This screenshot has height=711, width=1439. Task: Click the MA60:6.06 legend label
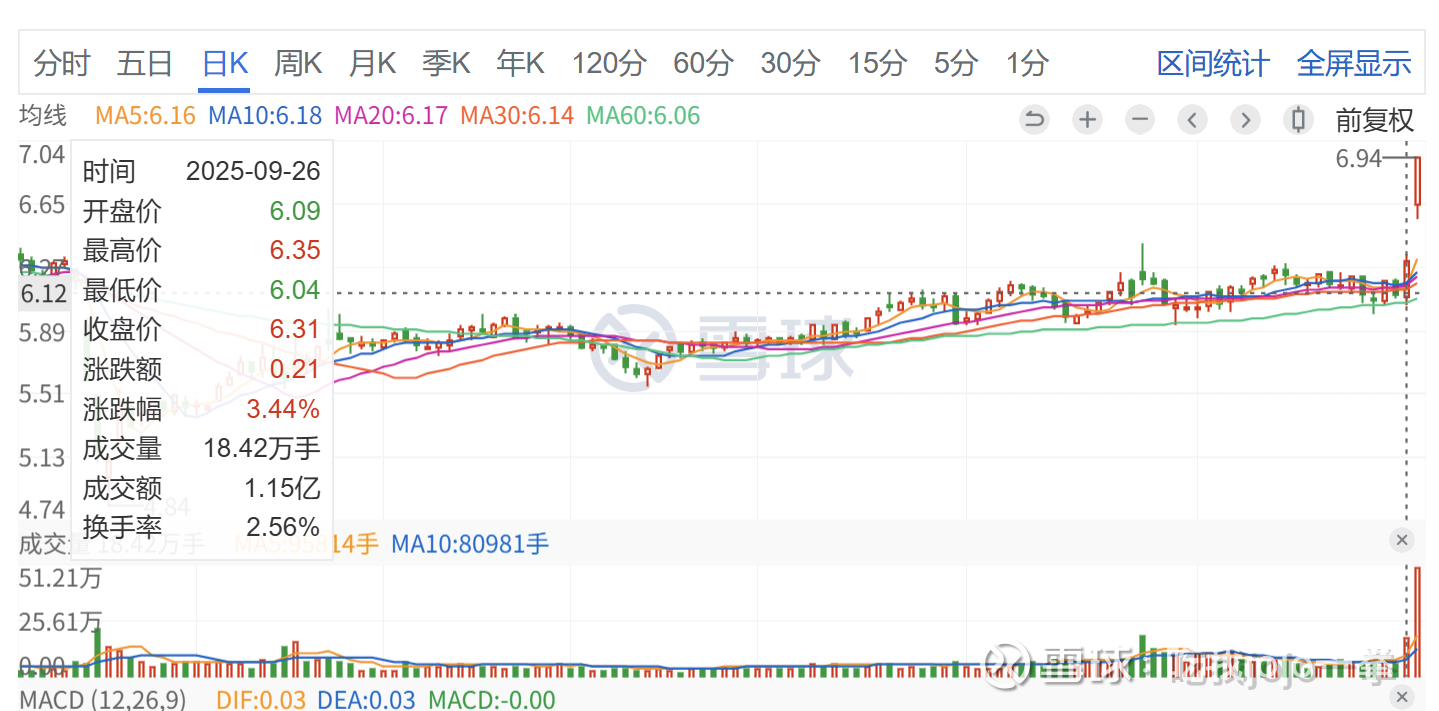[x=643, y=116]
